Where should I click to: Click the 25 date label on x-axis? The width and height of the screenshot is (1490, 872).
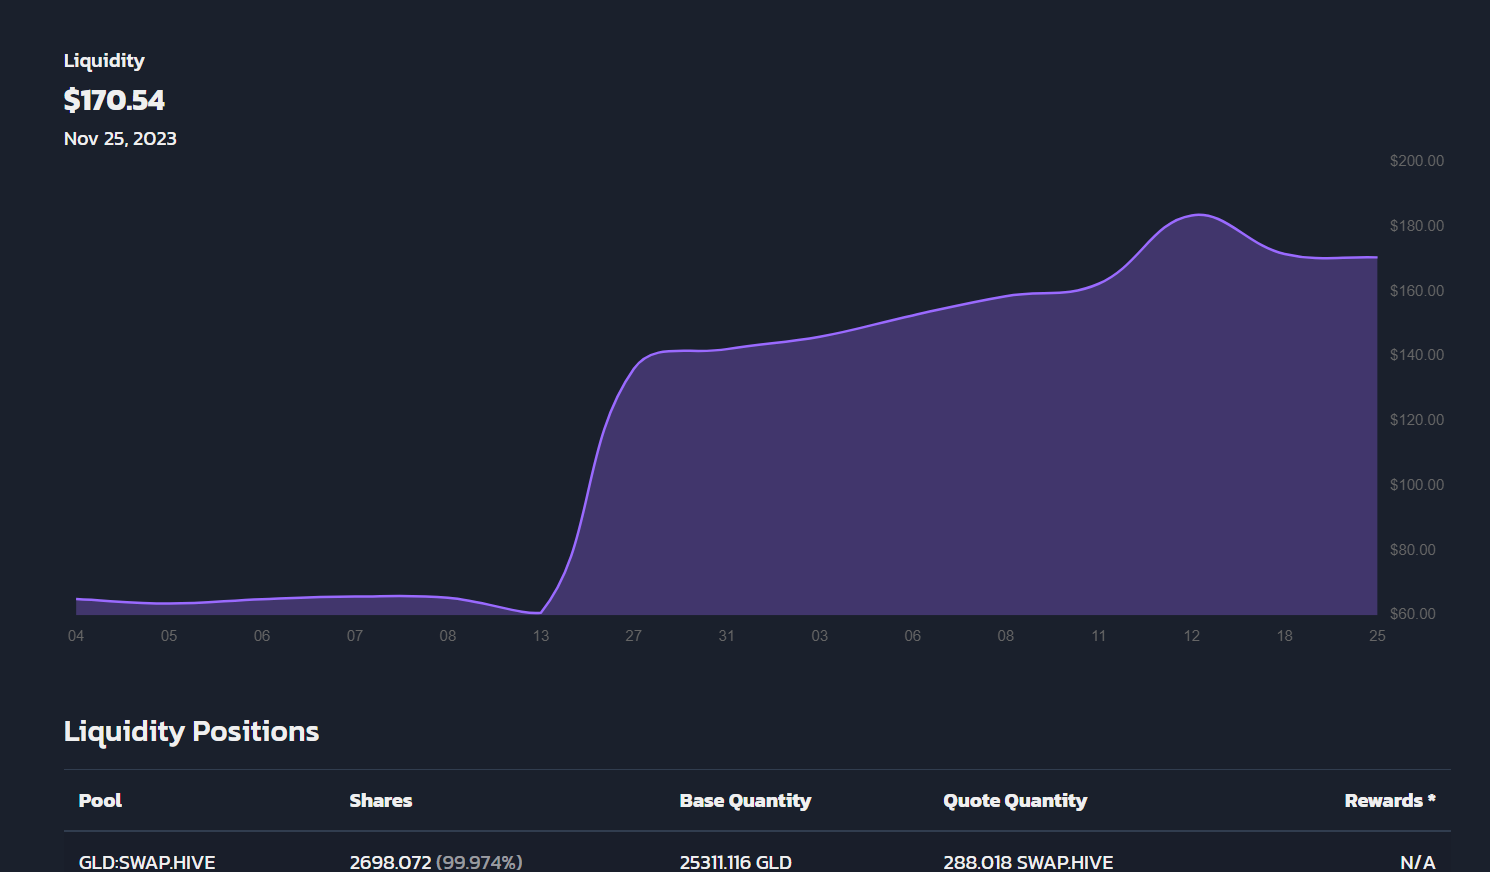(1377, 636)
